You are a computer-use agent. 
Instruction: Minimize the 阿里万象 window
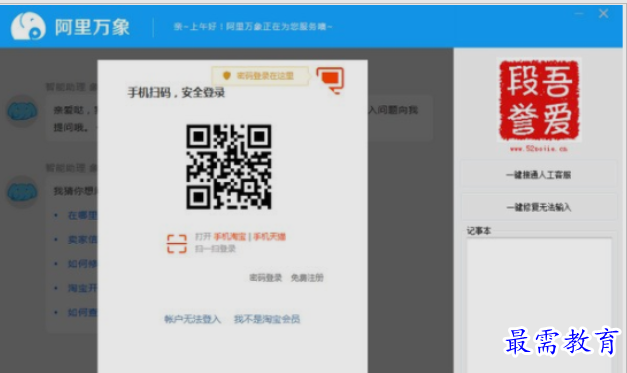[579, 14]
